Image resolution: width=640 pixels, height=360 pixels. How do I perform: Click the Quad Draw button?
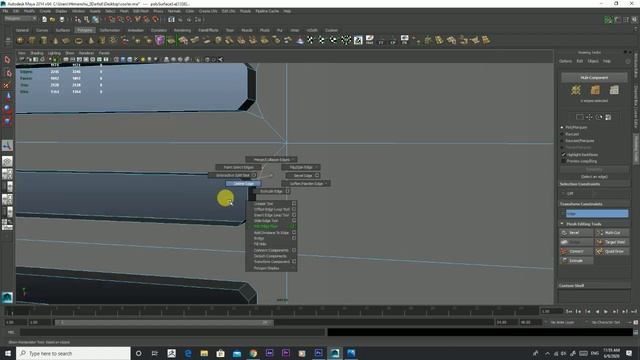click(612, 251)
